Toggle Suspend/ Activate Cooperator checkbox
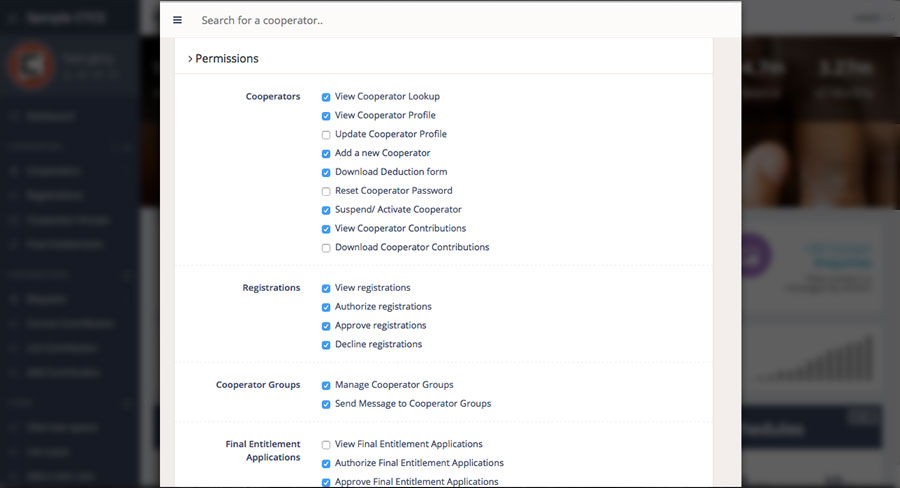 [326, 210]
